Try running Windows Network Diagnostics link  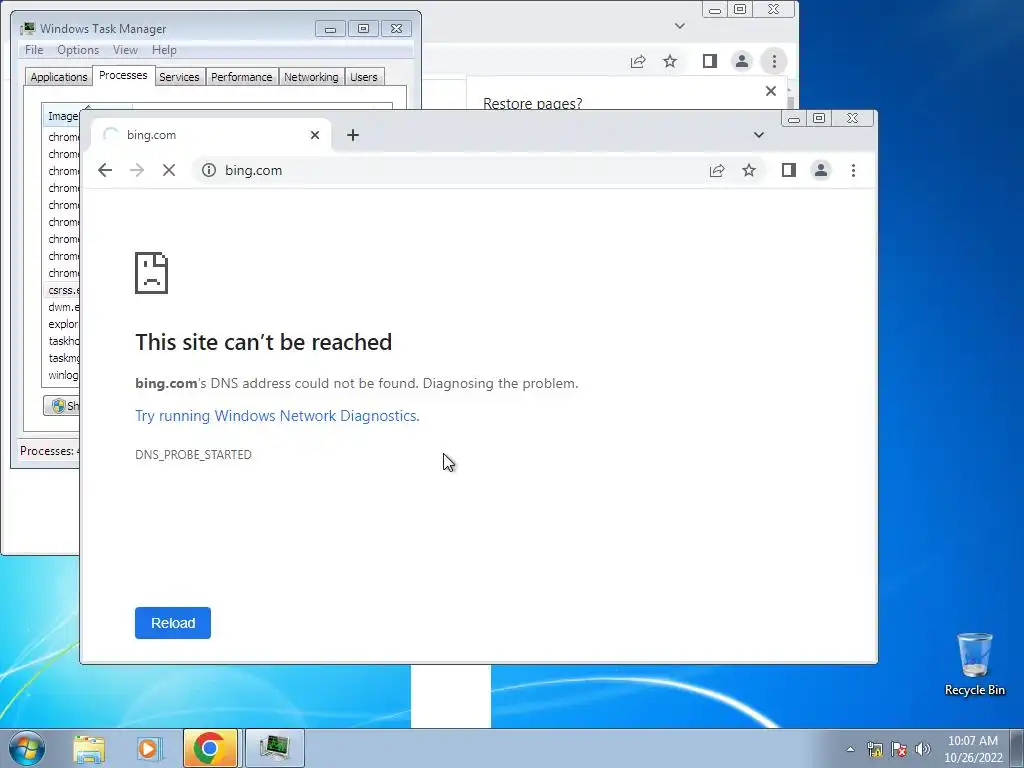tap(278, 416)
